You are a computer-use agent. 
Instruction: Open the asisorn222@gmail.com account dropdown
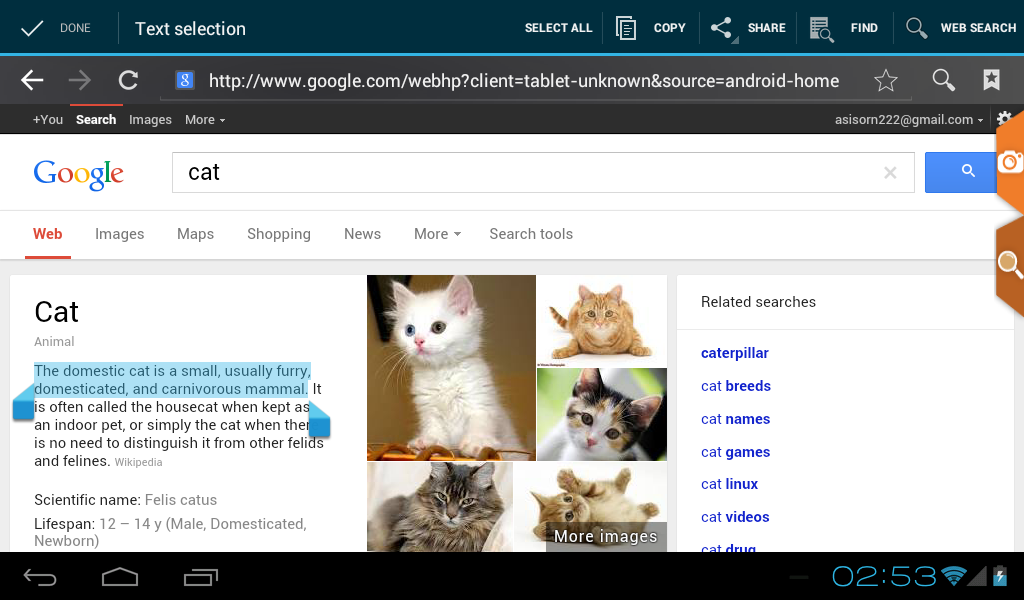[908, 119]
